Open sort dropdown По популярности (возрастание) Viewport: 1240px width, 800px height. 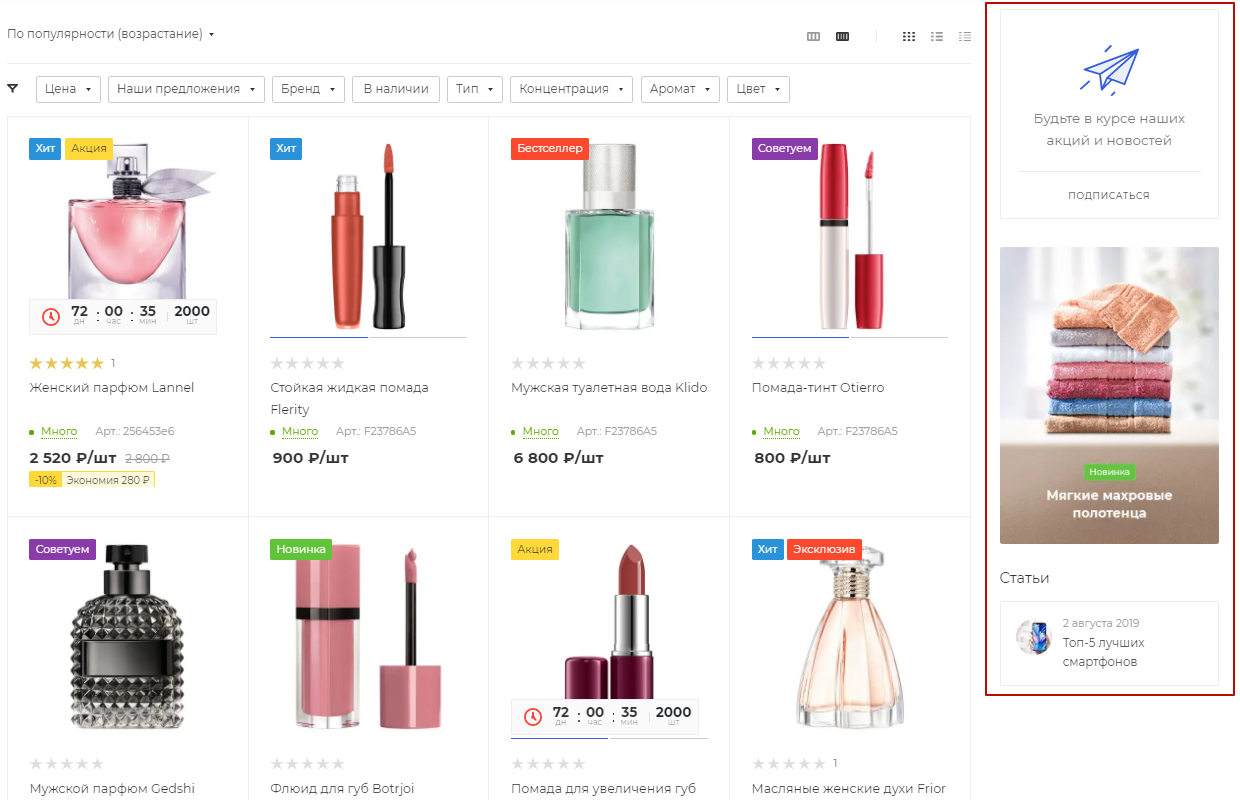(111, 34)
